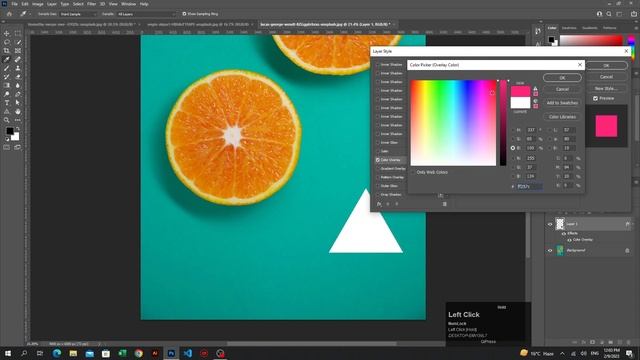This screenshot has height=360, width=640.
Task: Select the Clone Stamp tool
Action: point(18,68)
